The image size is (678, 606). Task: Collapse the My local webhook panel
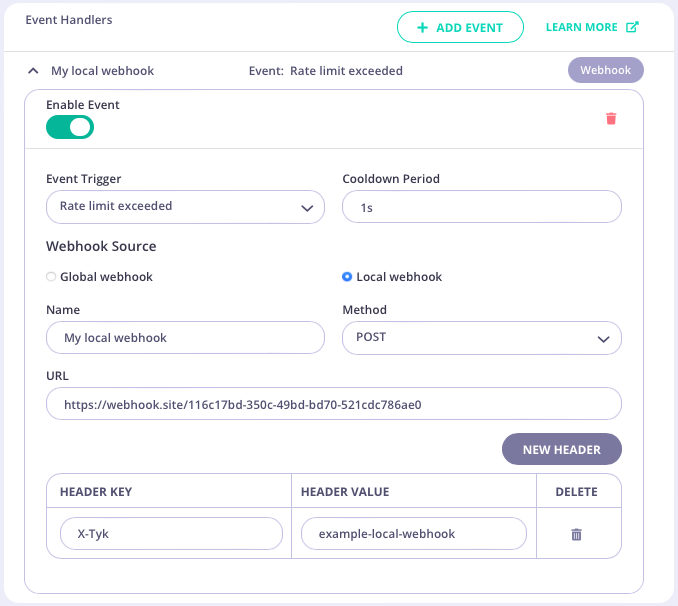pos(33,71)
